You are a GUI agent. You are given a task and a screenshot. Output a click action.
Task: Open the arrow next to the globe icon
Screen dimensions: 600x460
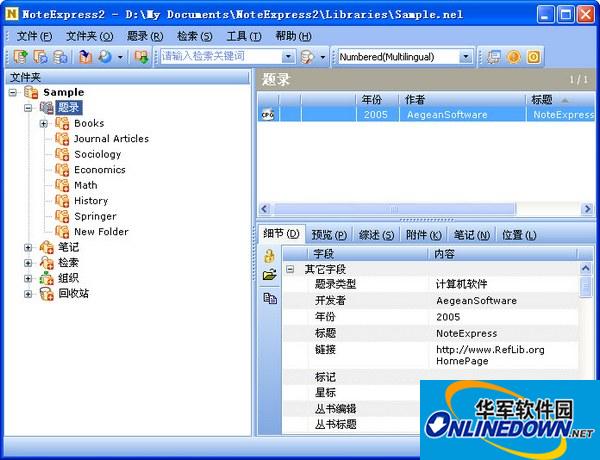120,57
